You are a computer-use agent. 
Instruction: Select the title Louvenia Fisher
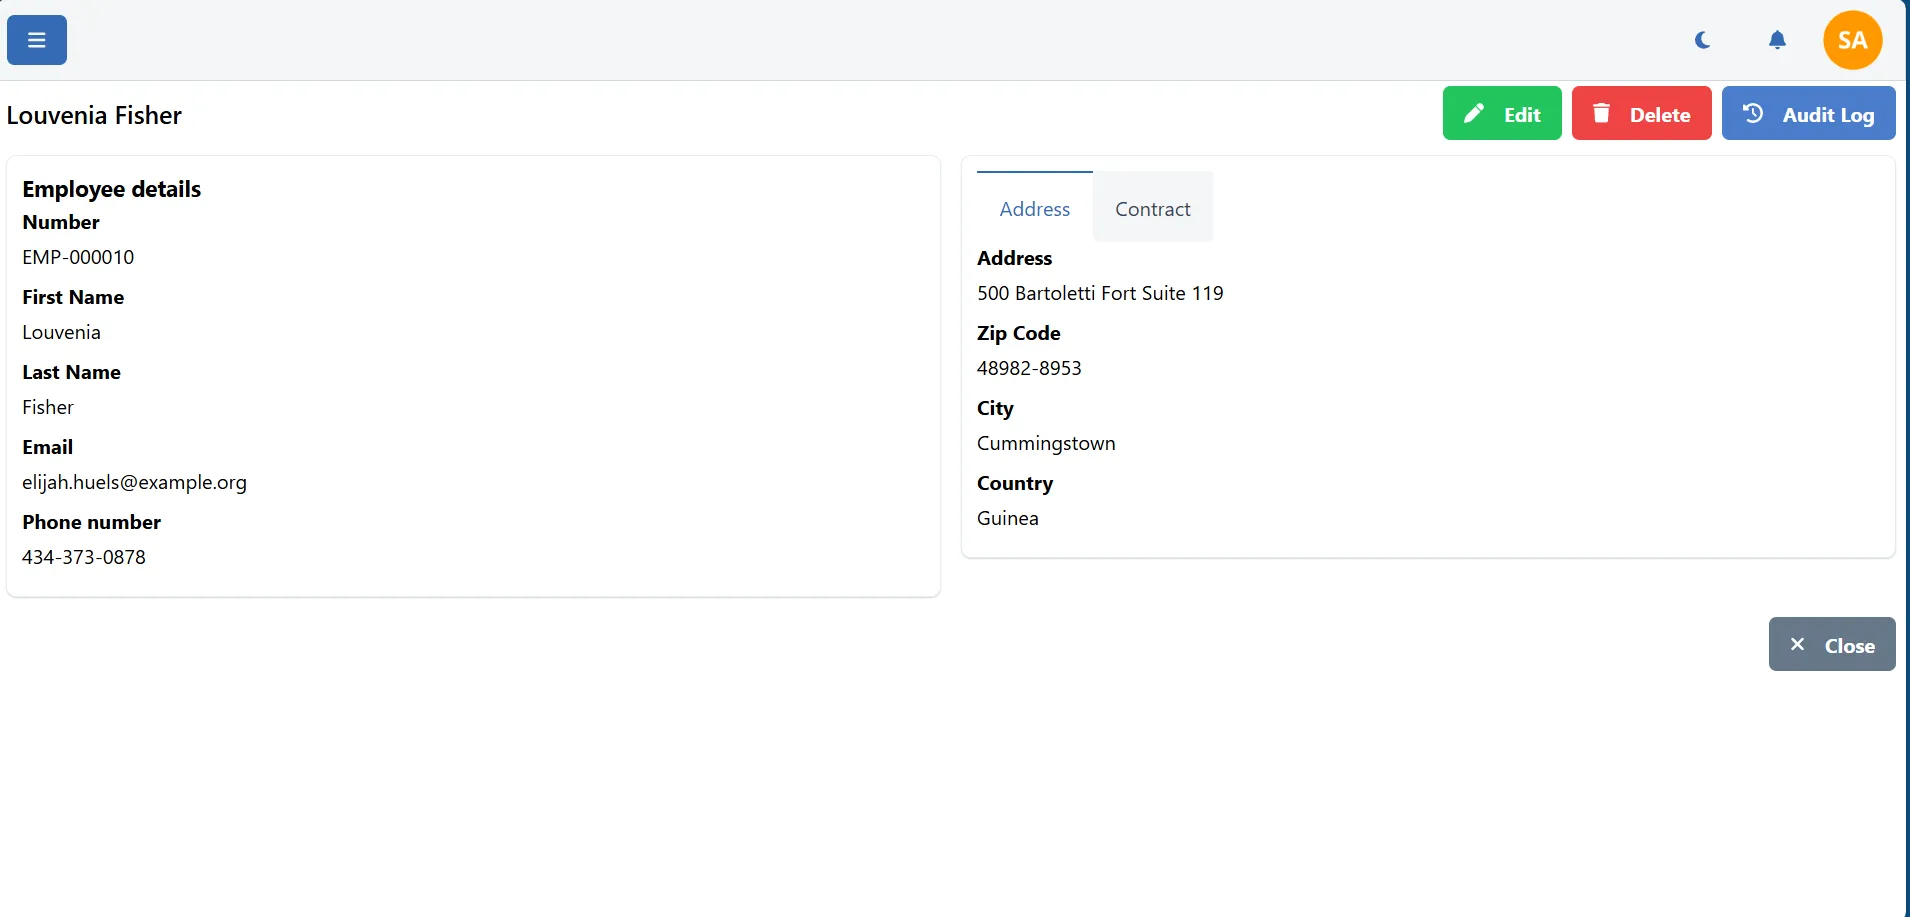click(94, 115)
